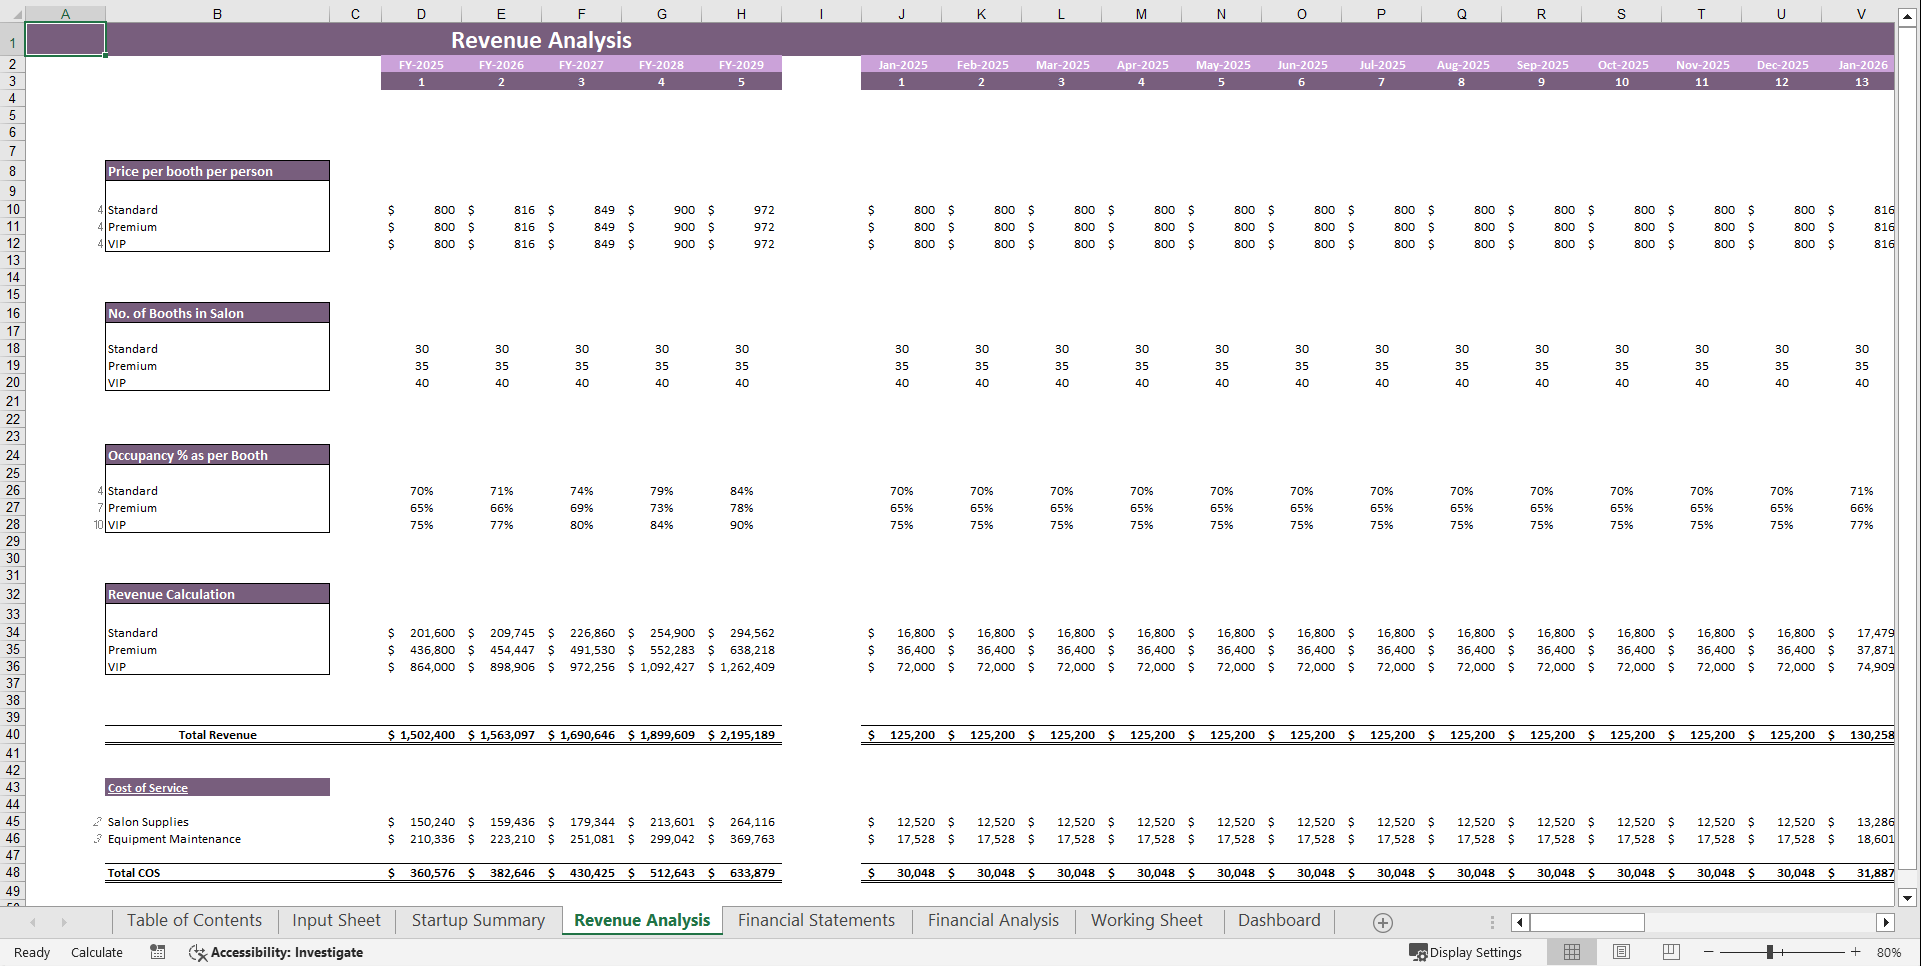Open Display Settings from the status bar
The height and width of the screenshot is (966, 1921).
point(1466,952)
